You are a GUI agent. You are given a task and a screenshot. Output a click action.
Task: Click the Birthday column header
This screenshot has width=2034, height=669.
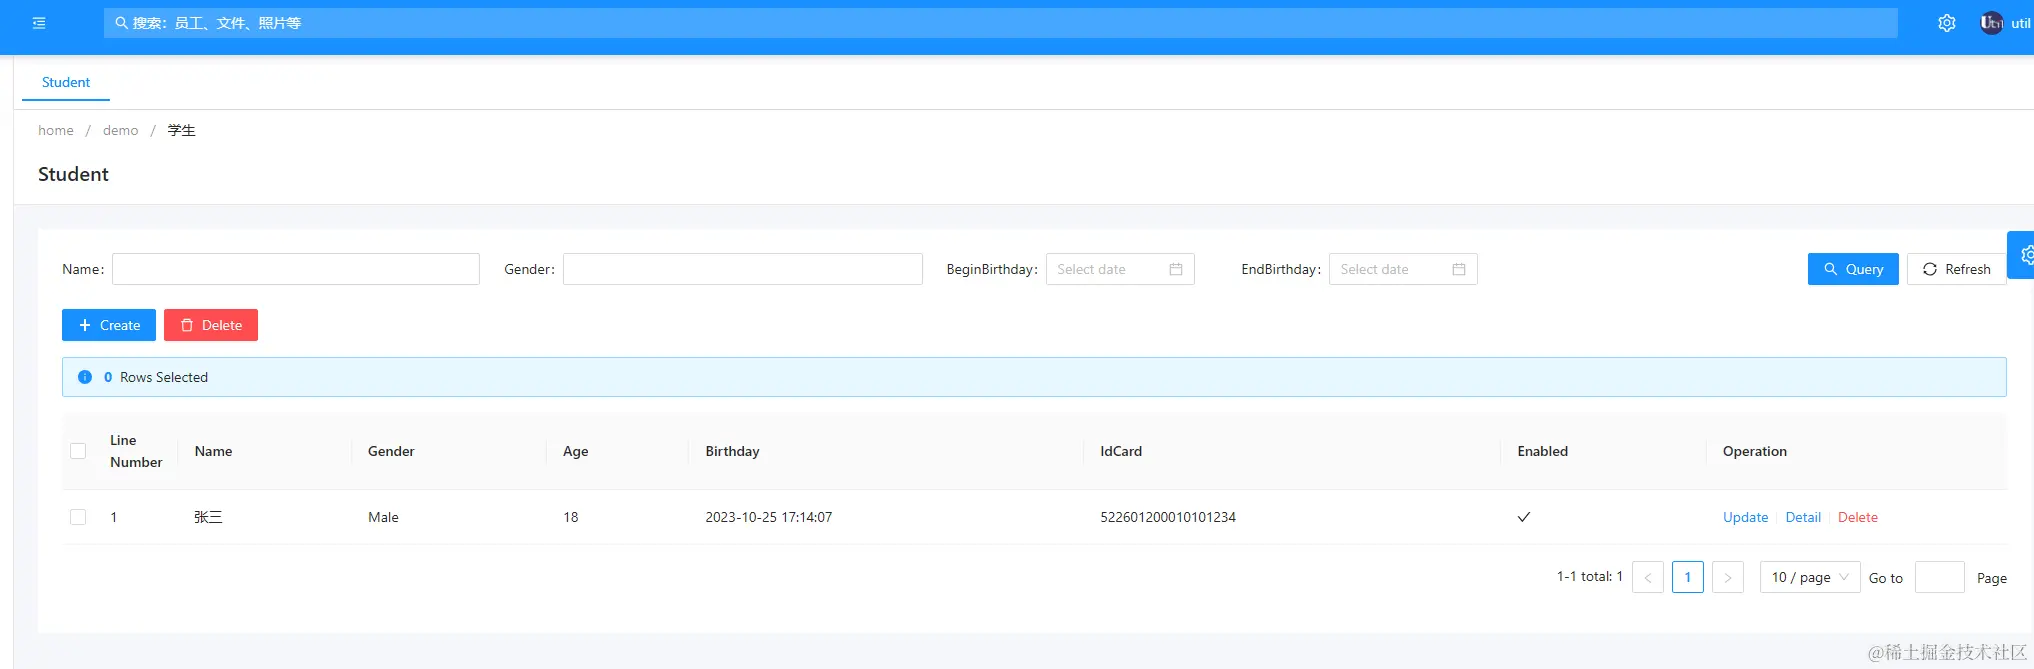pos(732,451)
